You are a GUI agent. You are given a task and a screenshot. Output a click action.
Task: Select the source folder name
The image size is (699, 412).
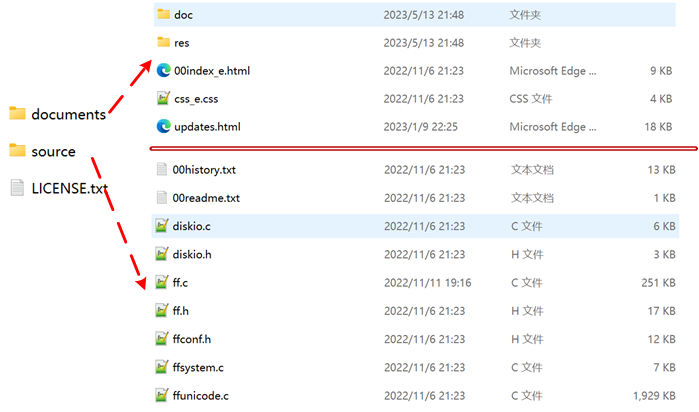(53, 152)
